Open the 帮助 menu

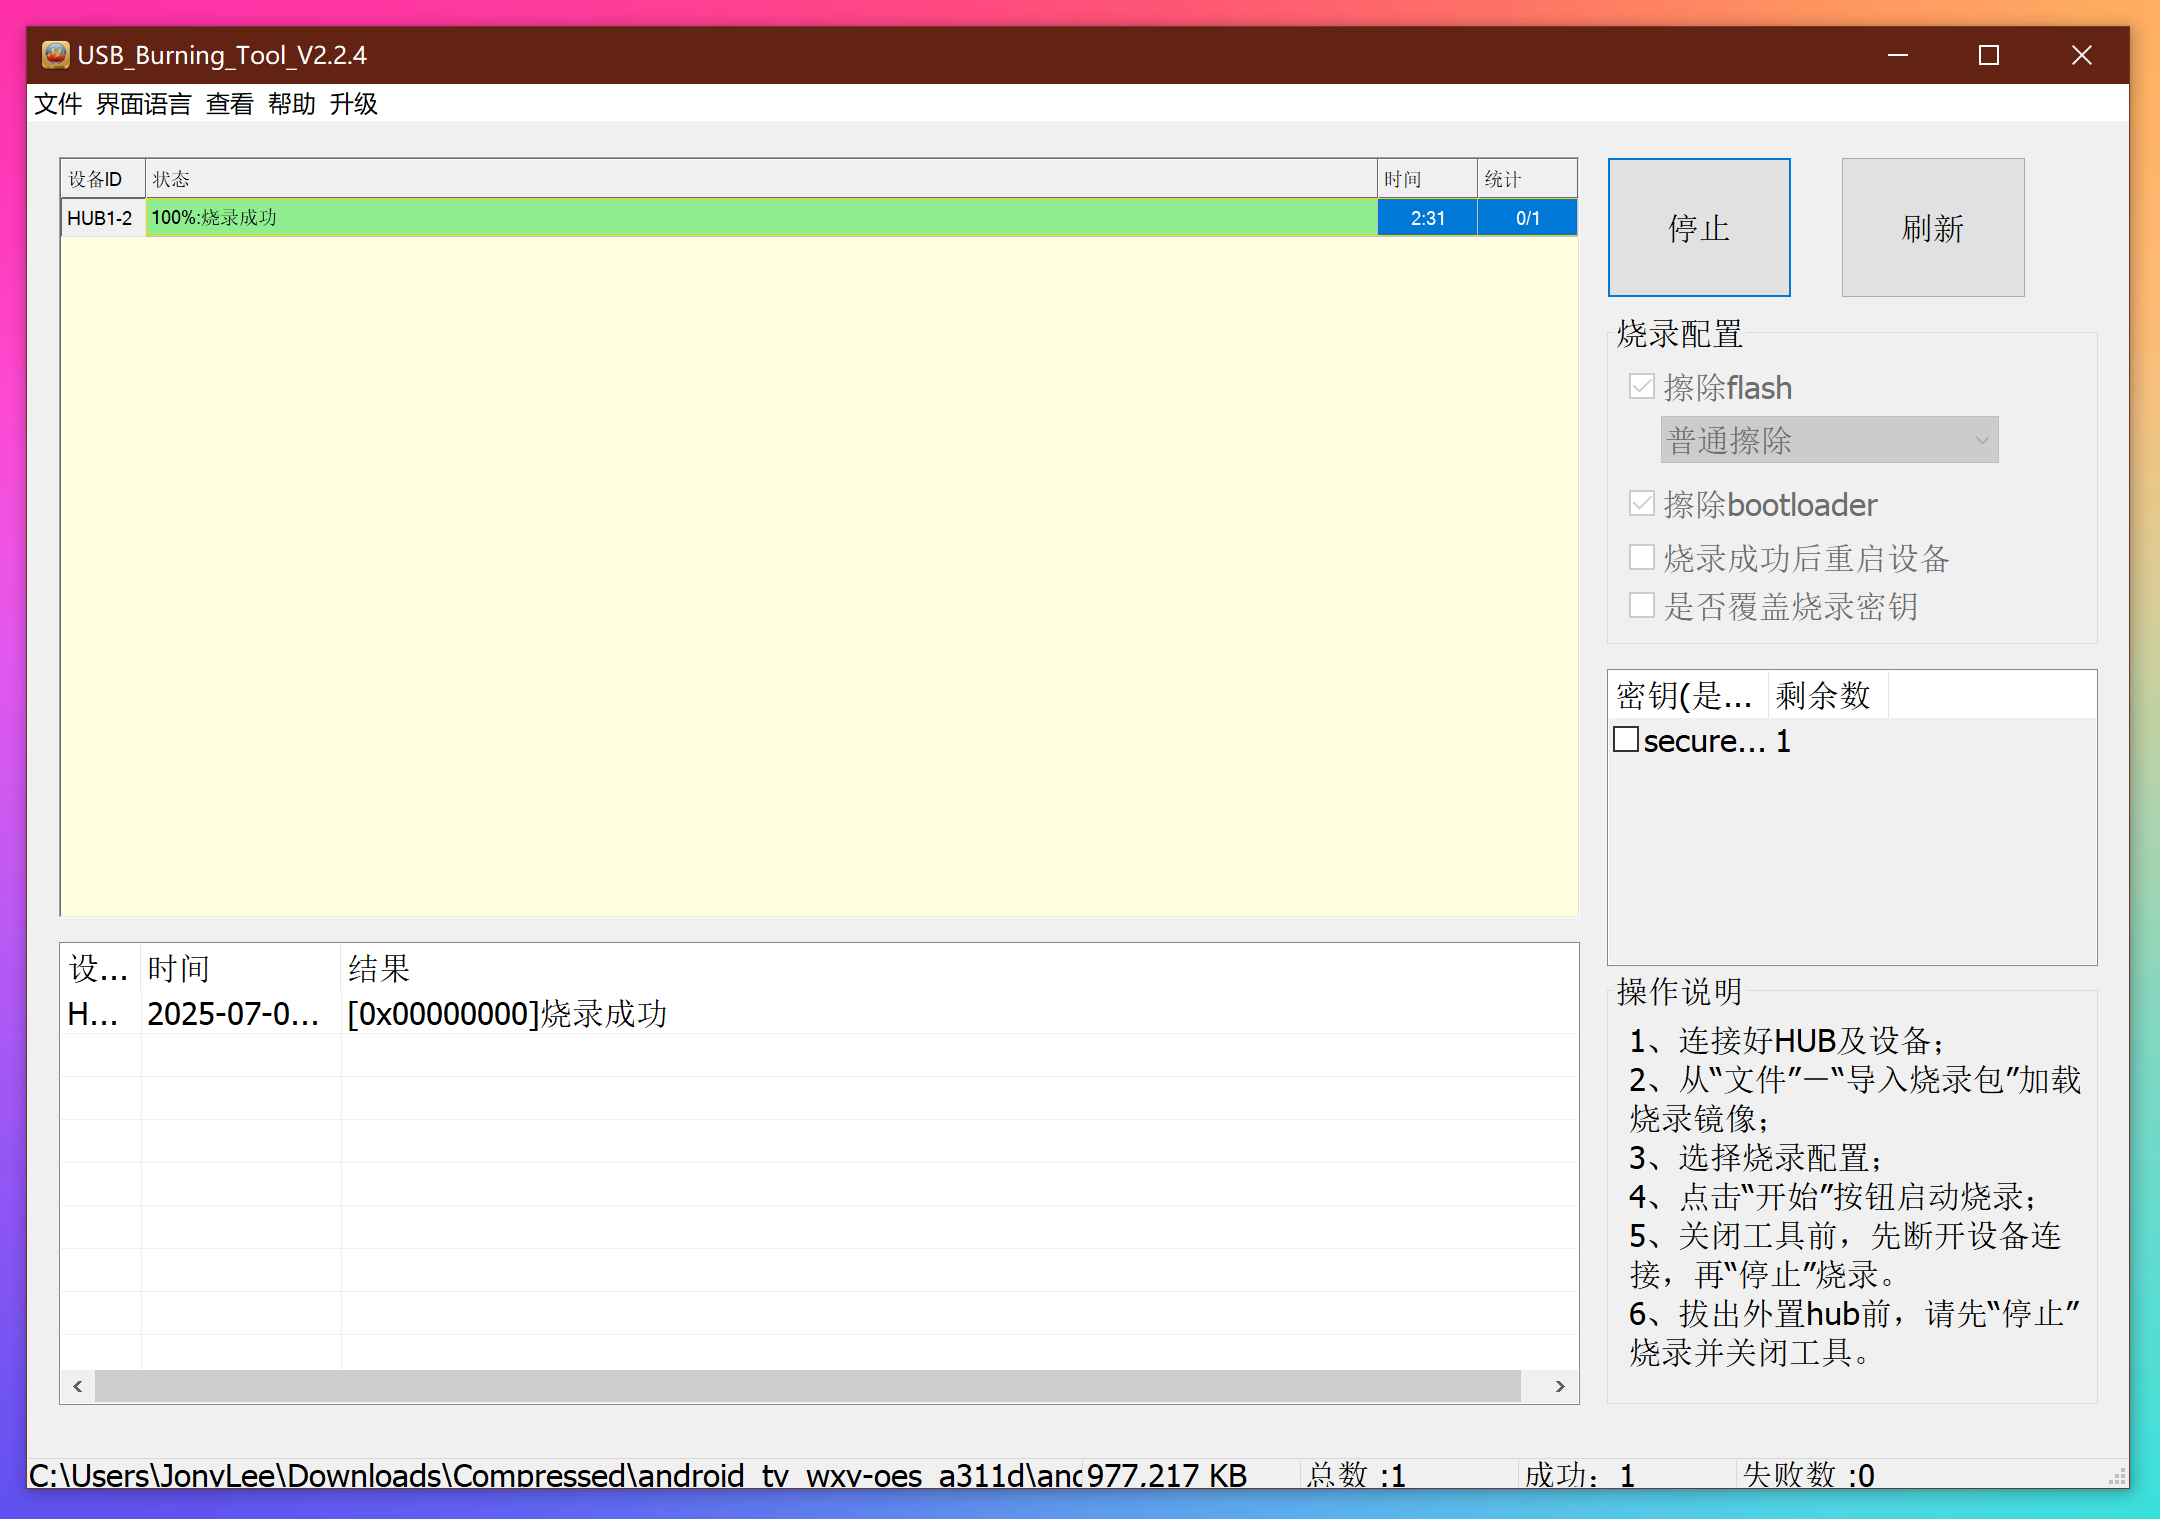tap(291, 104)
